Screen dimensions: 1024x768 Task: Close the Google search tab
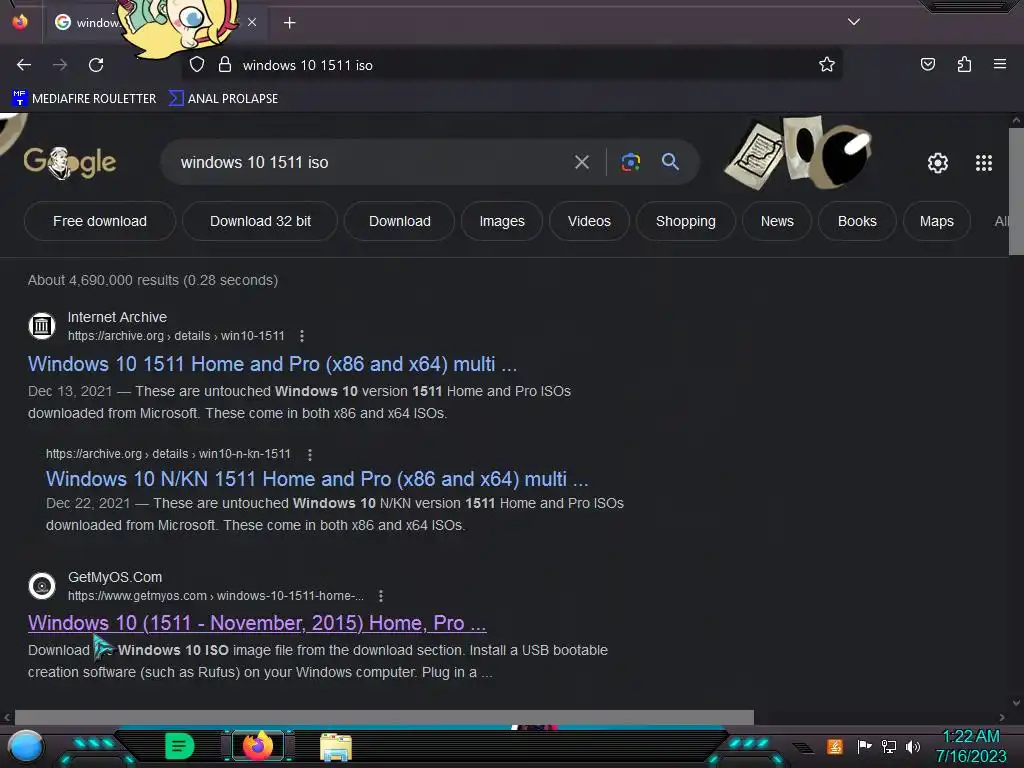pos(252,22)
